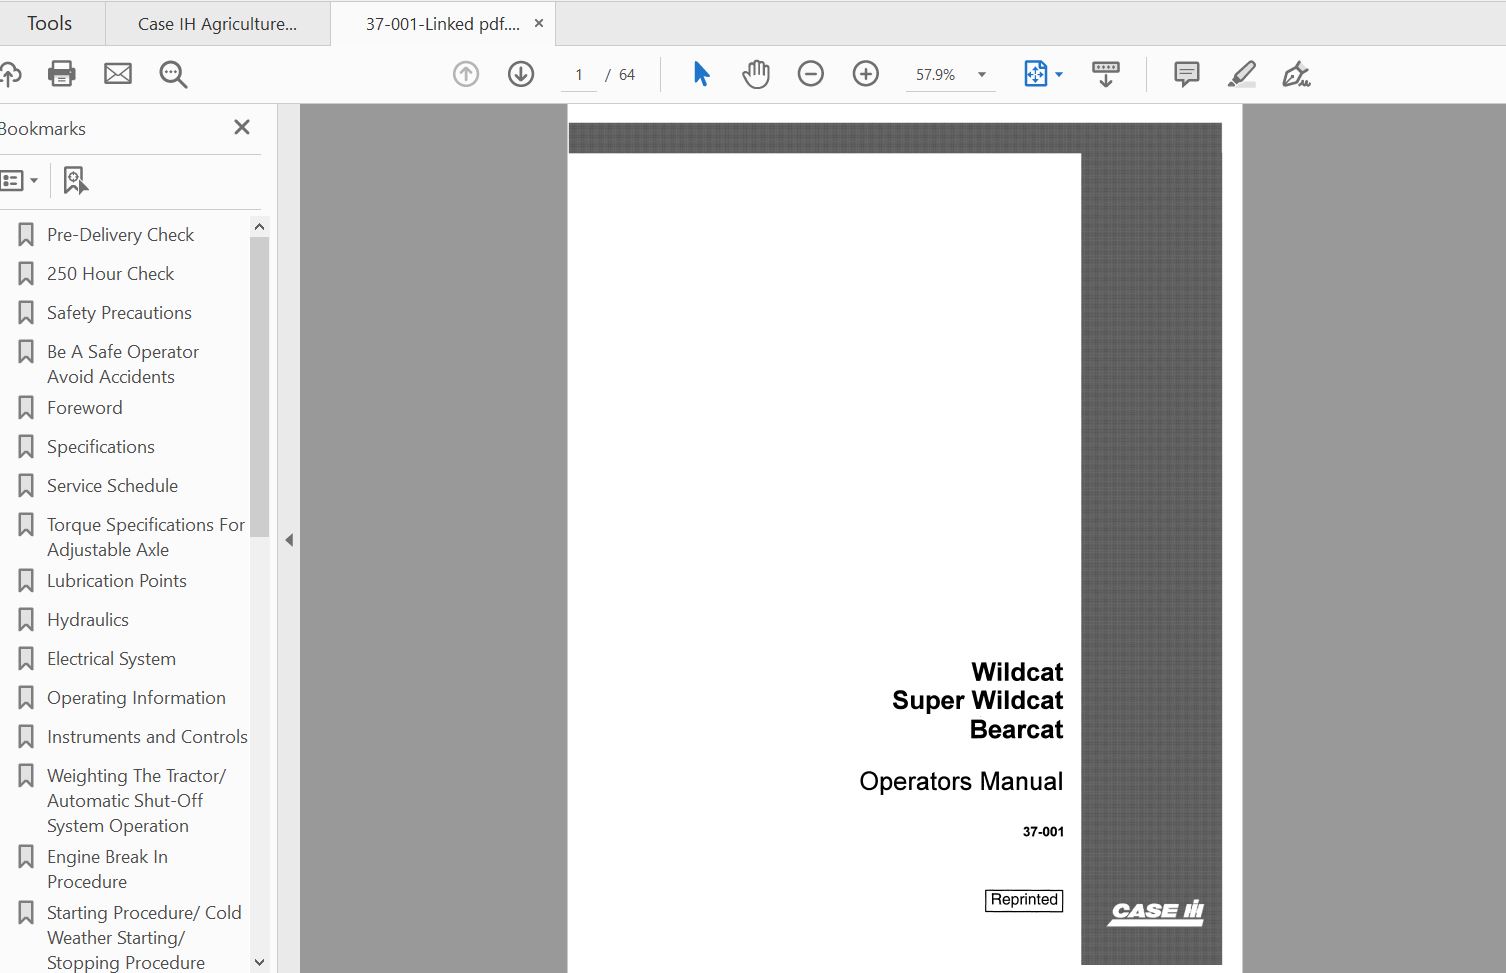This screenshot has height=973, width=1506.
Task: Switch to the Tools tab
Action: (49, 22)
